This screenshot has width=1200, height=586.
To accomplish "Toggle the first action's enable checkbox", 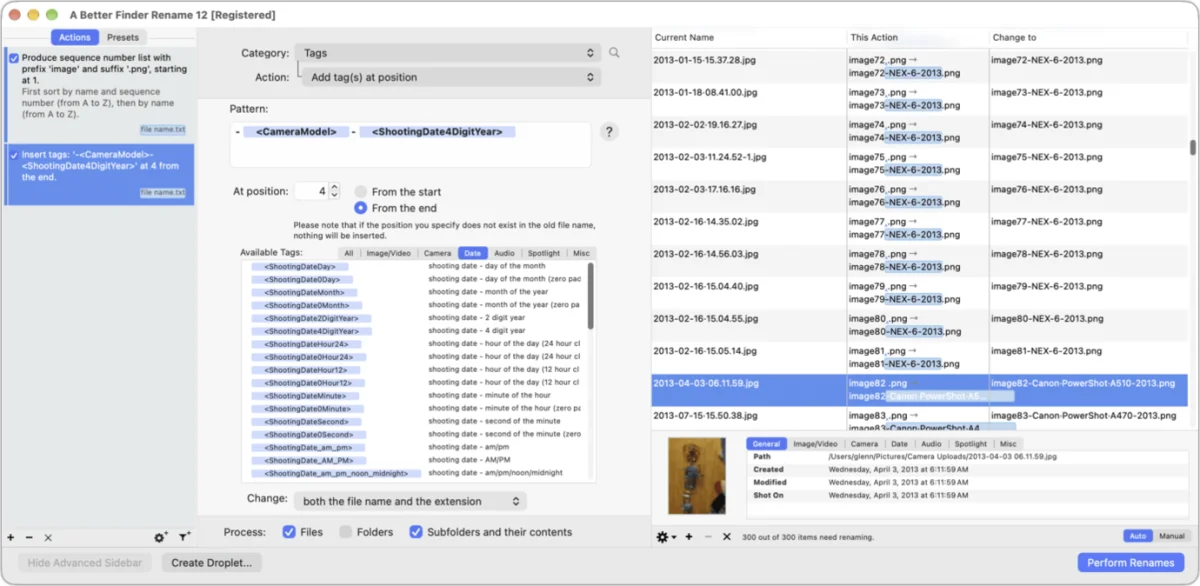I will click(x=14, y=58).
